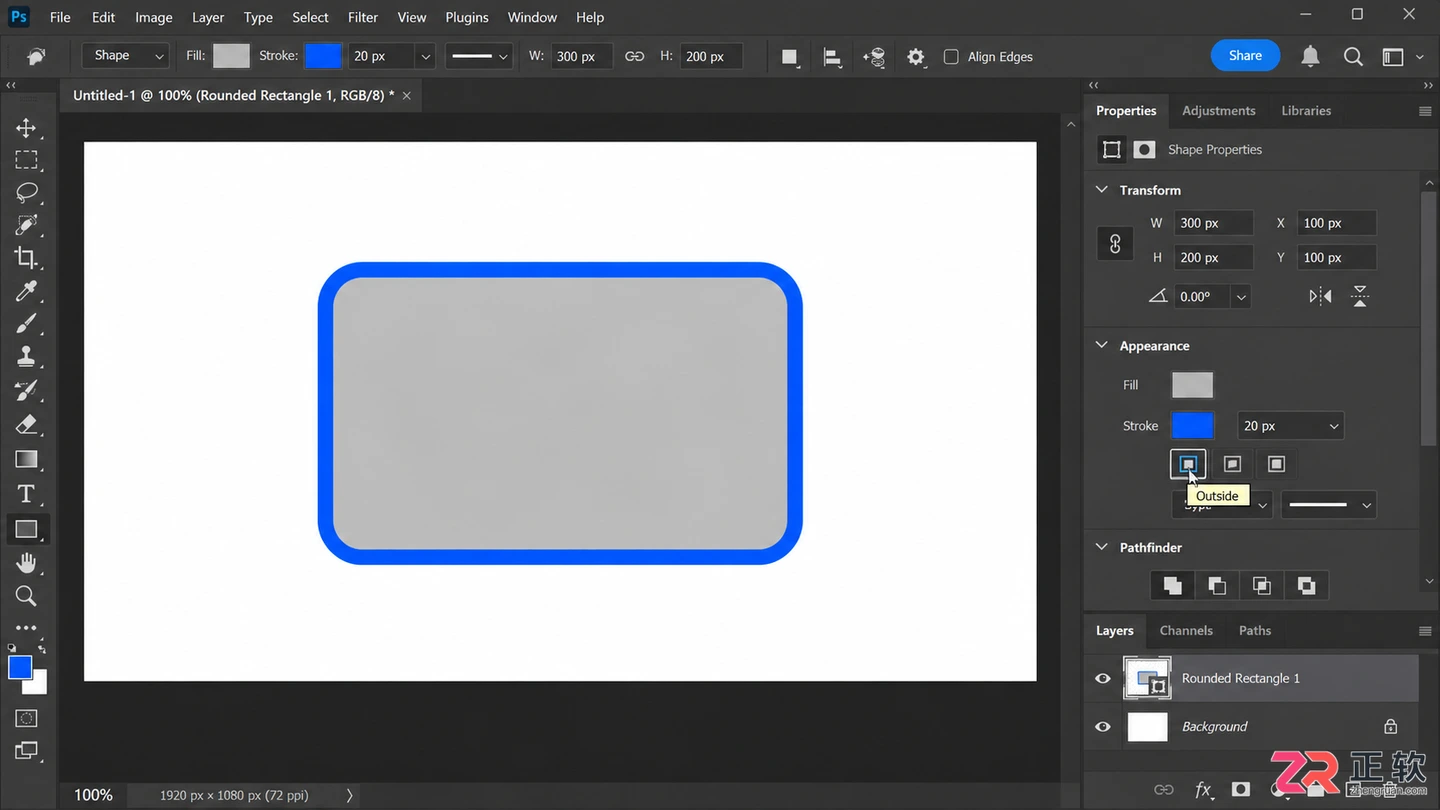Select the Lasso tool
Image resolution: width=1440 pixels, height=810 pixels.
(26, 192)
